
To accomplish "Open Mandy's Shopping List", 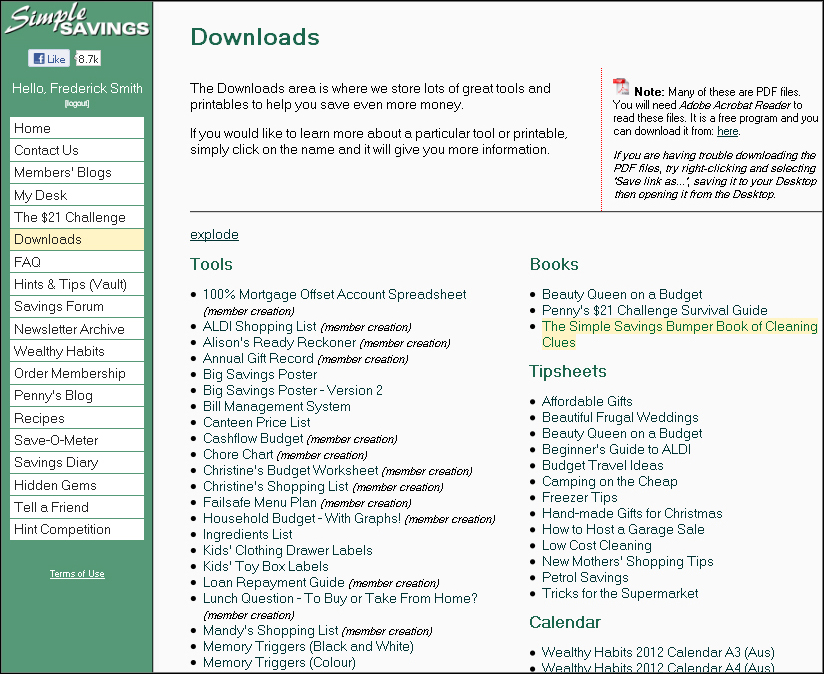I will pyautogui.click(x=271, y=630).
